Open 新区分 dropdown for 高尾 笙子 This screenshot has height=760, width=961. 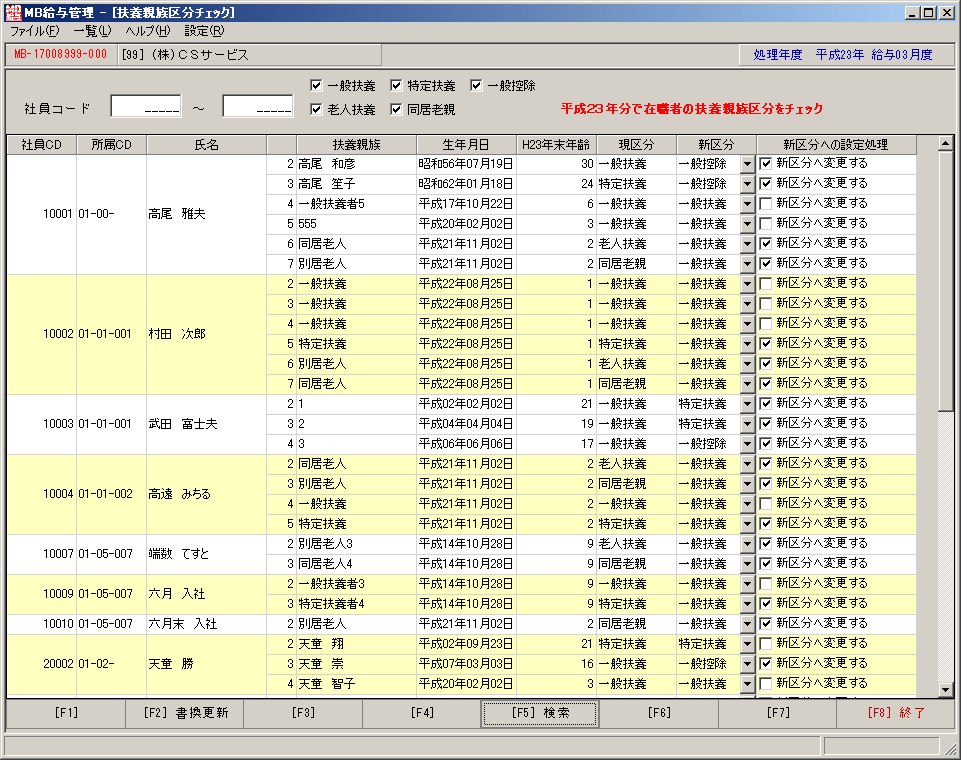click(747, 184)
